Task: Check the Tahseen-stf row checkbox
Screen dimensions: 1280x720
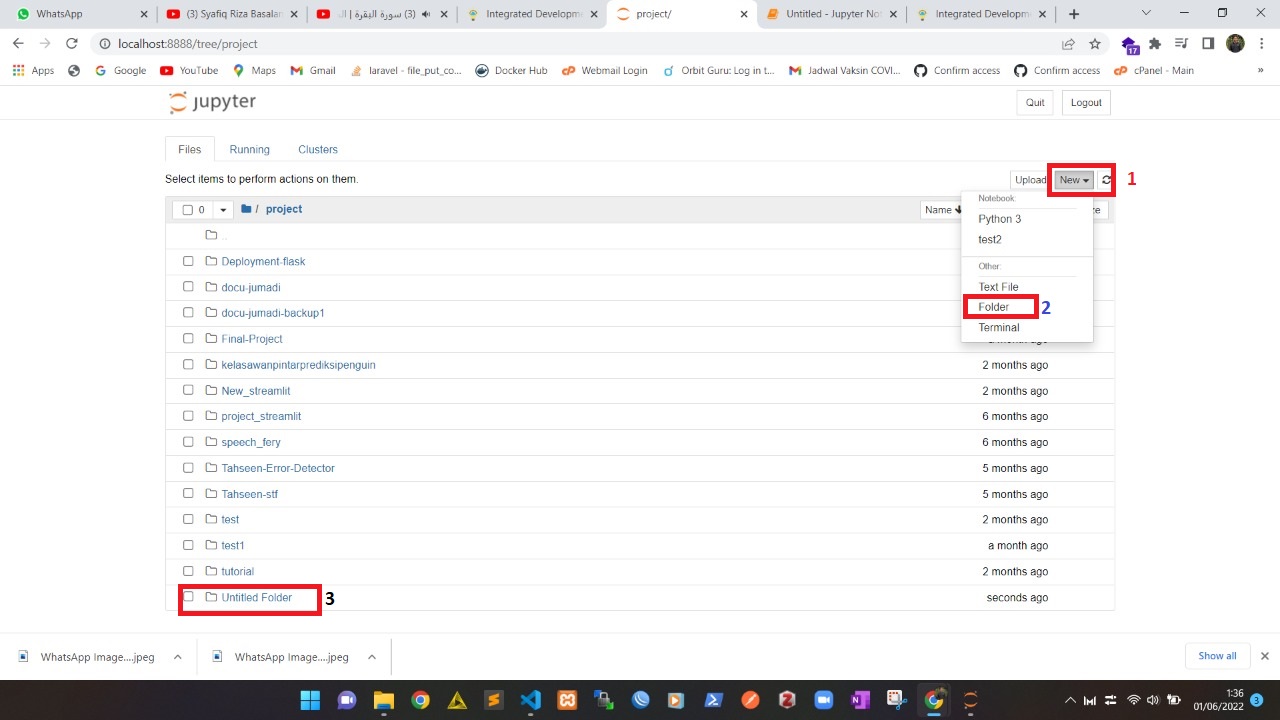Action: click(x=188, y=494)
